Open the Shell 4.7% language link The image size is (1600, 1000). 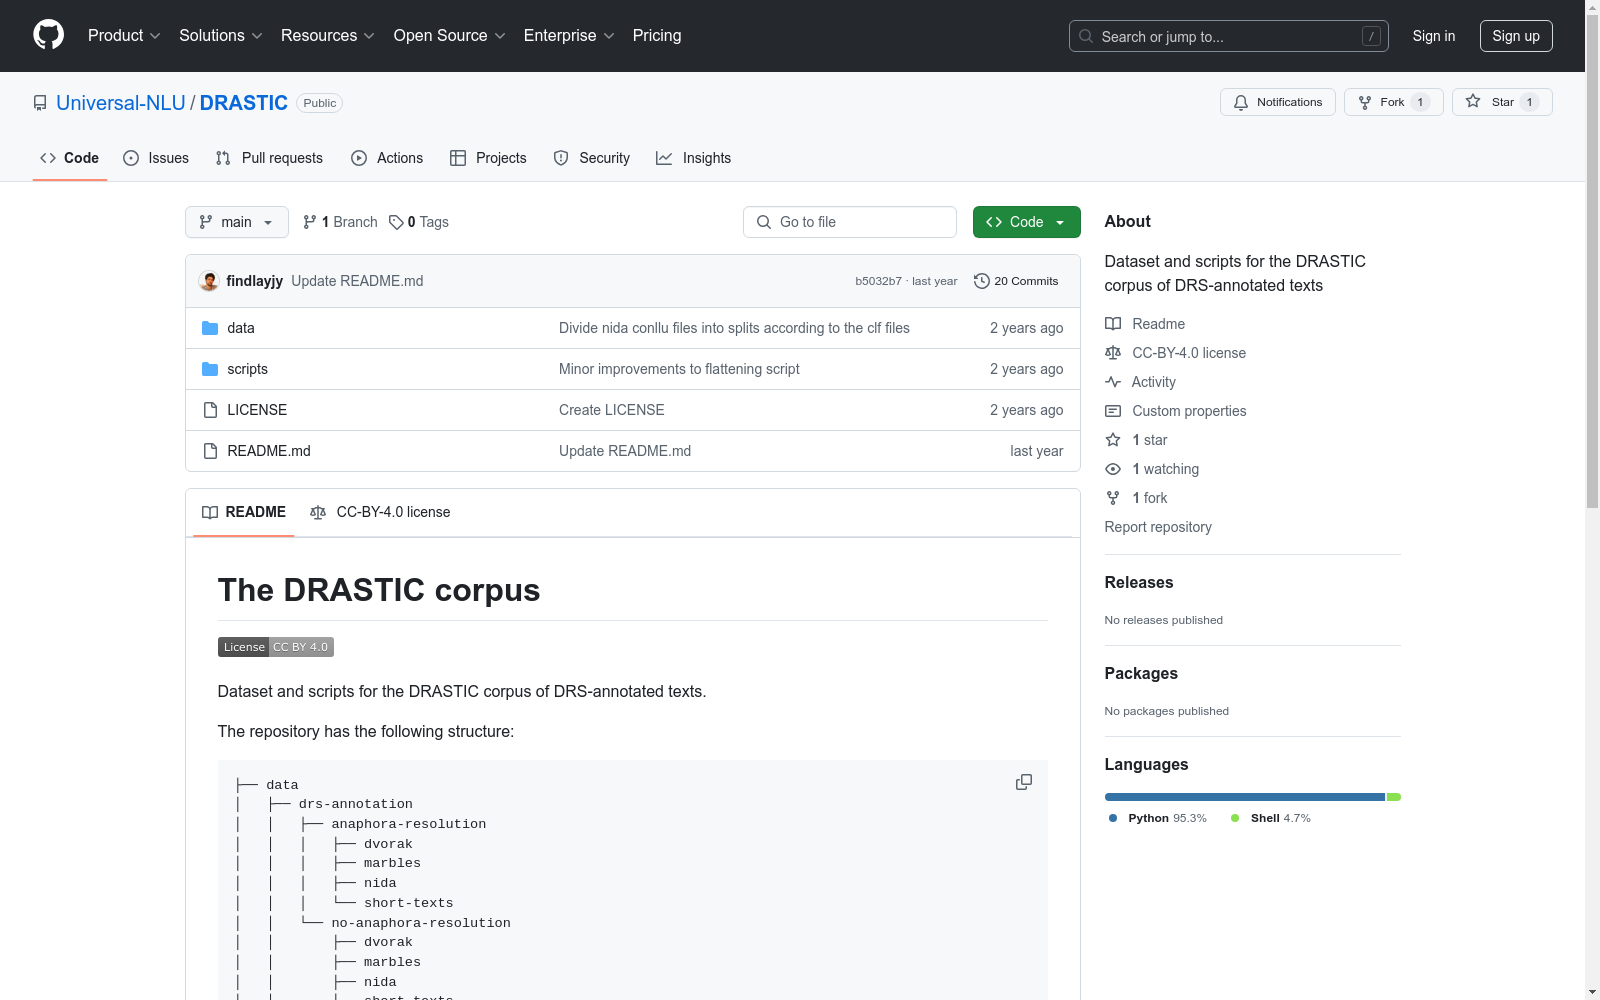1270,818
